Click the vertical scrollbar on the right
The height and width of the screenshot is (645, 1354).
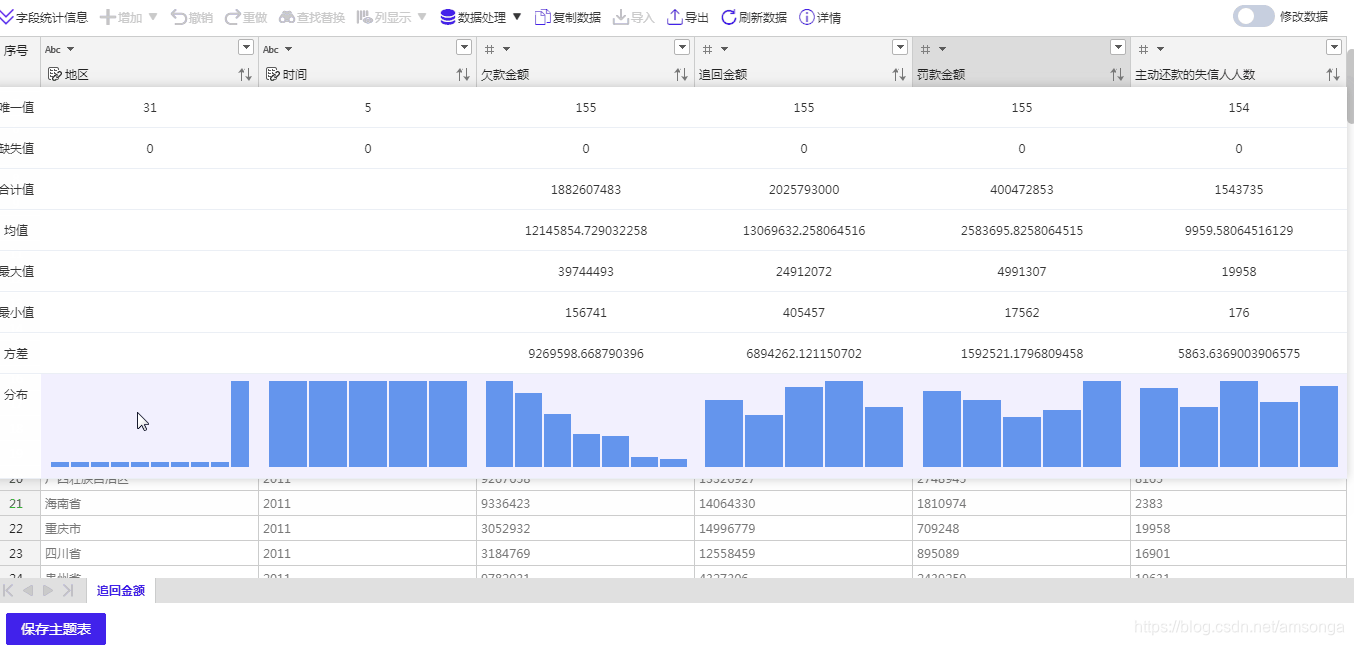pyautogui.click(x=1350, y=85)
